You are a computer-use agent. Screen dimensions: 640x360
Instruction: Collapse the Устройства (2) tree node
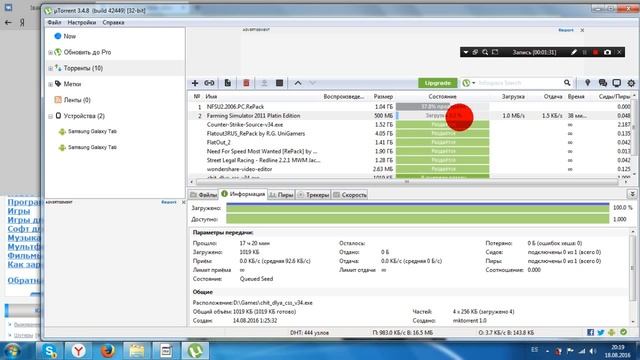tap(50, 116)
